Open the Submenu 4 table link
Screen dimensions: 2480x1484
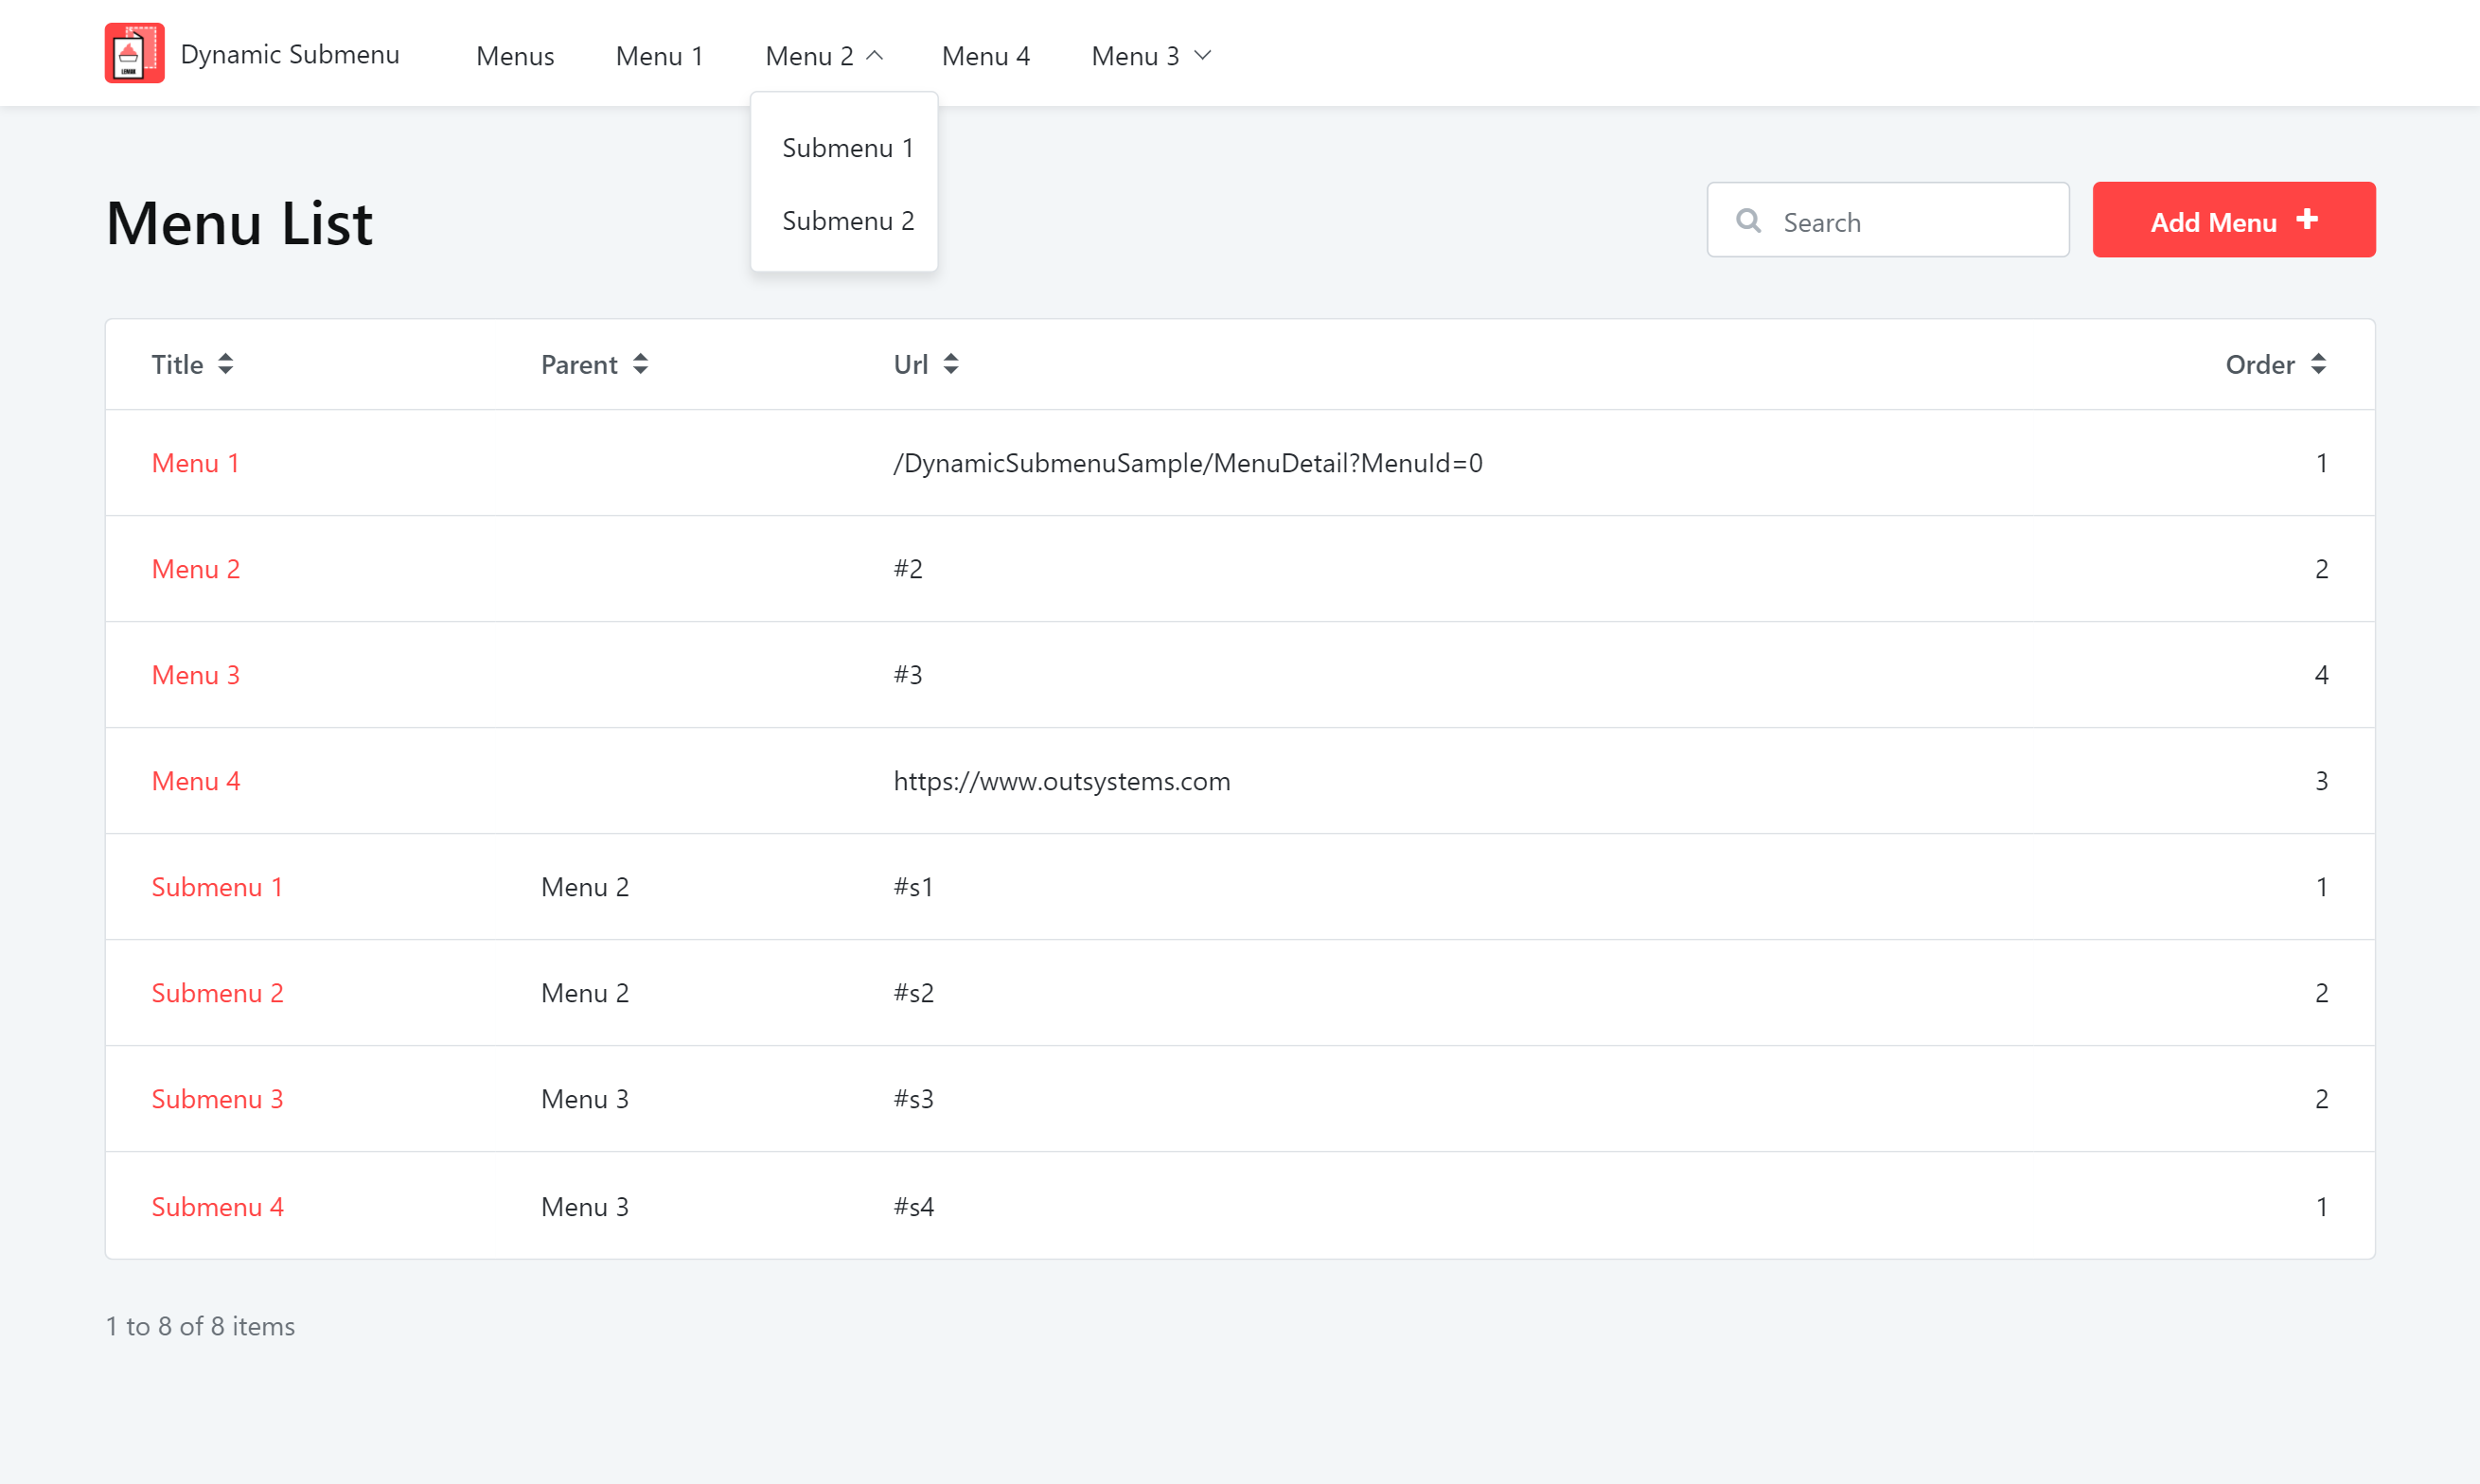tap(217, 1207)
